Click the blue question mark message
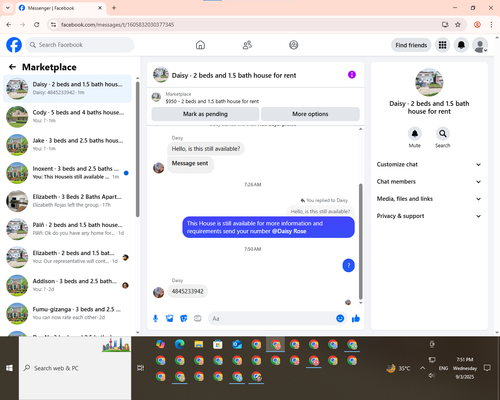Viewport: 500px width, 400px height. pyautogui.click(x=348, y=266)
